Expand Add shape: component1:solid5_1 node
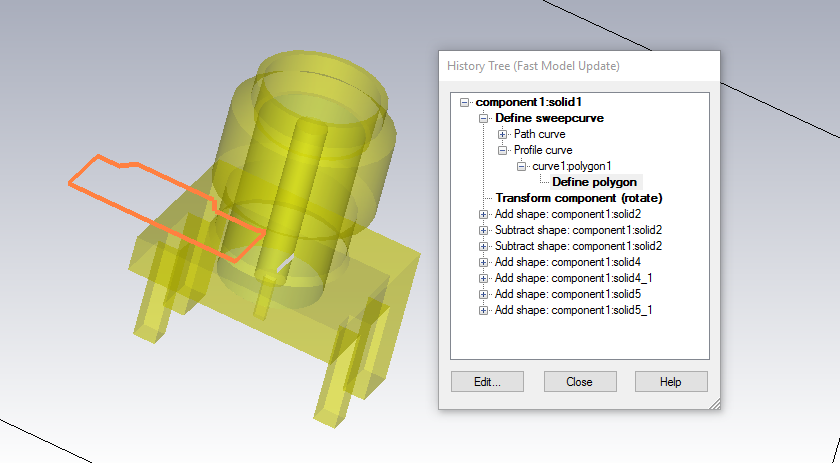840x463 pixels. click(483, 310)
